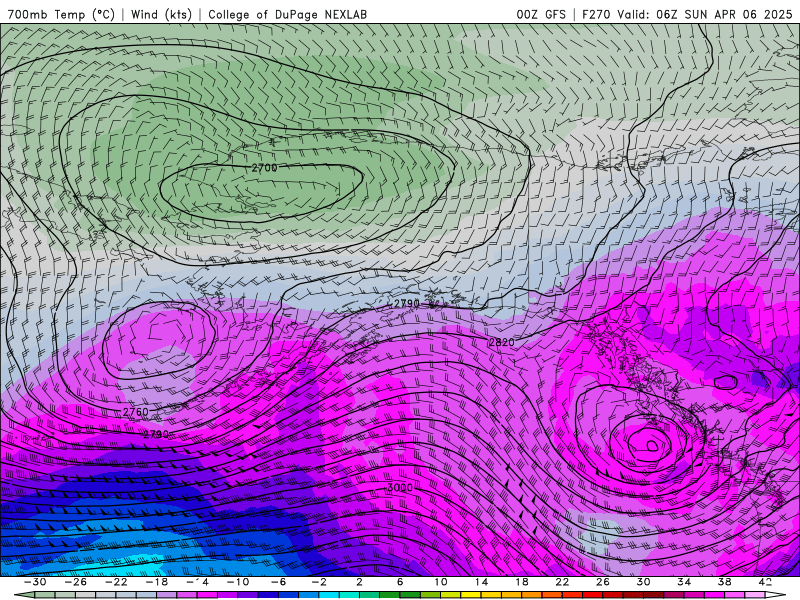Select the 10 legend scale value

click(441, 582)
